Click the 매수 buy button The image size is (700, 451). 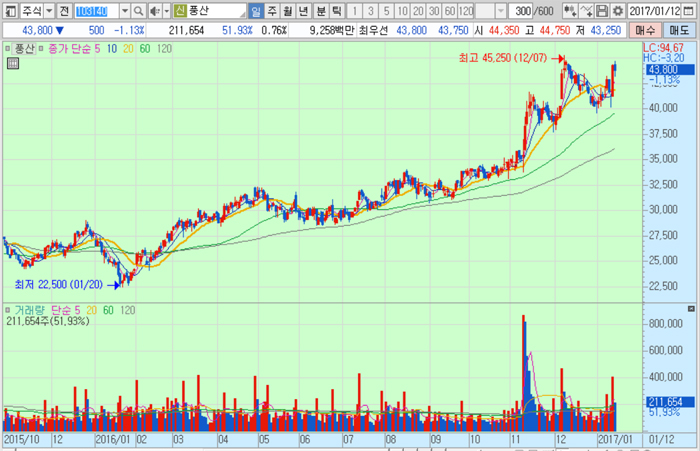tap(646, 30)
